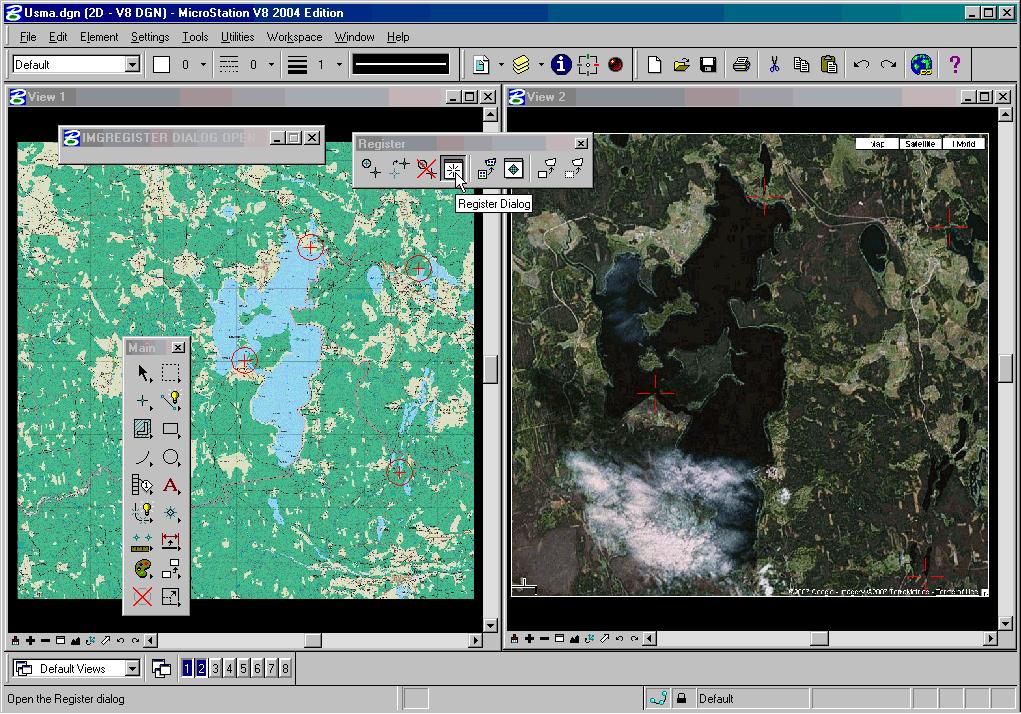
Task: Click the line style preview black bar
Action: [x=401, y=64]
